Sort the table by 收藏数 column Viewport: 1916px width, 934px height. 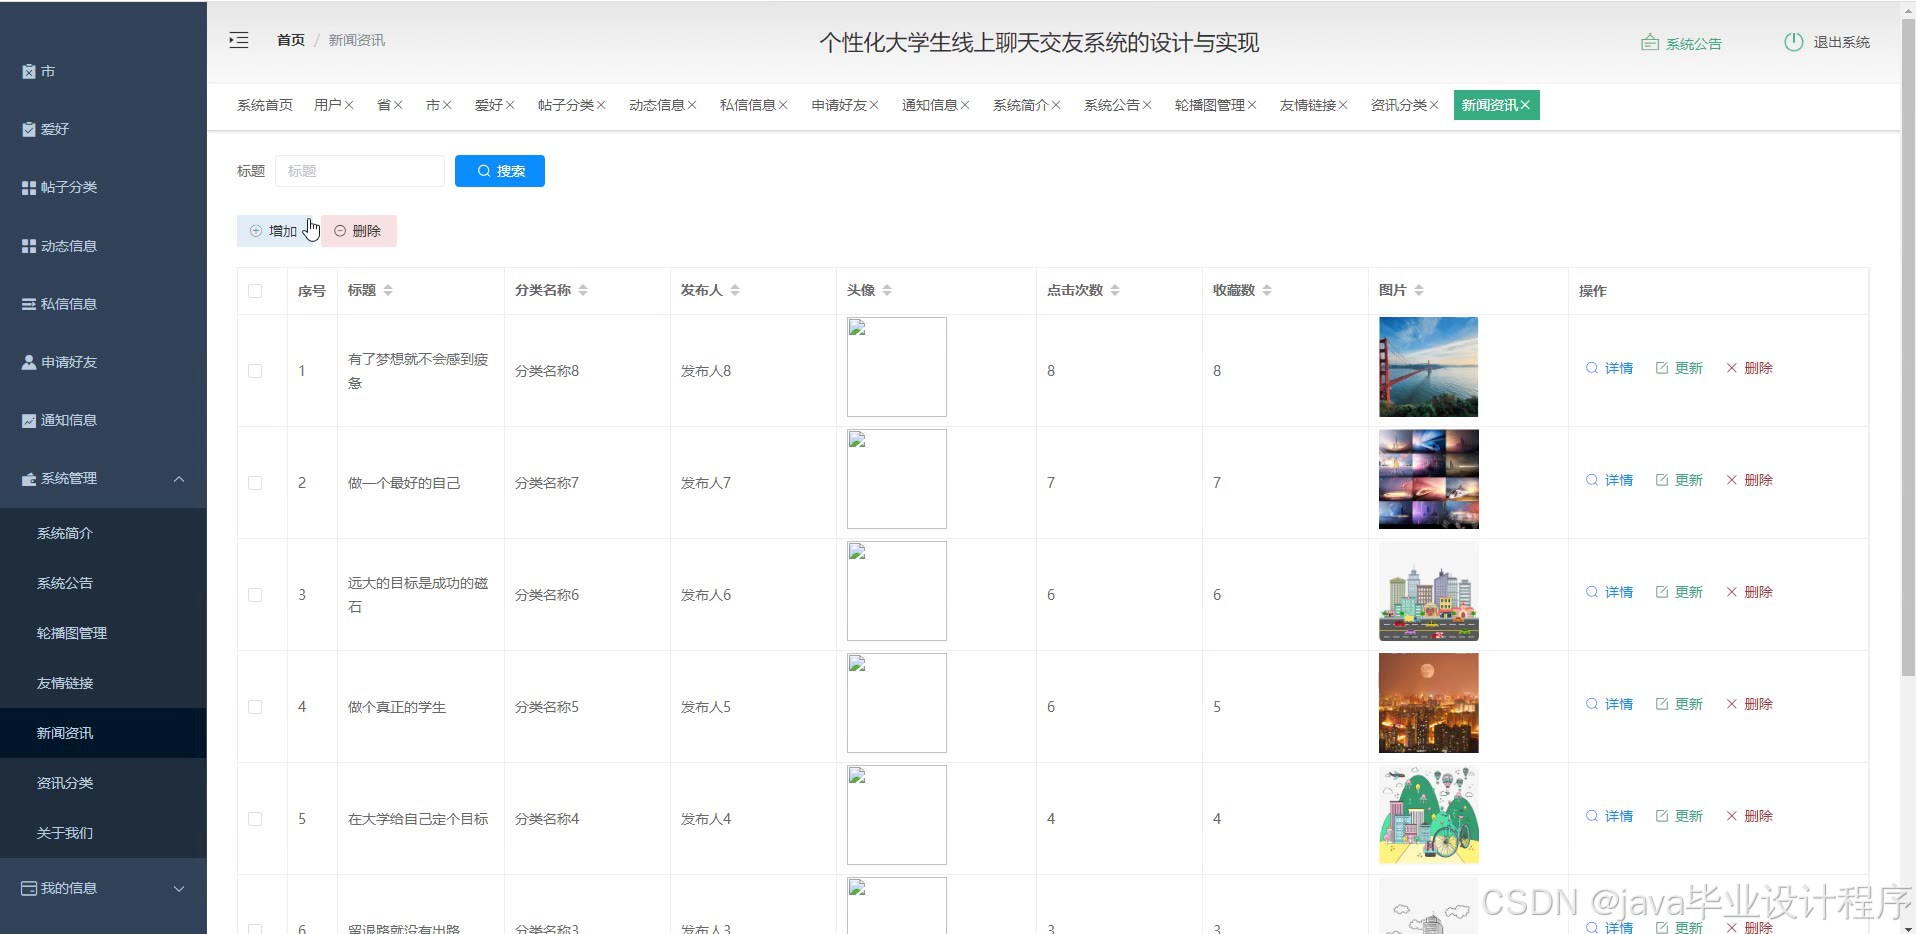(x=1267, y=290)
